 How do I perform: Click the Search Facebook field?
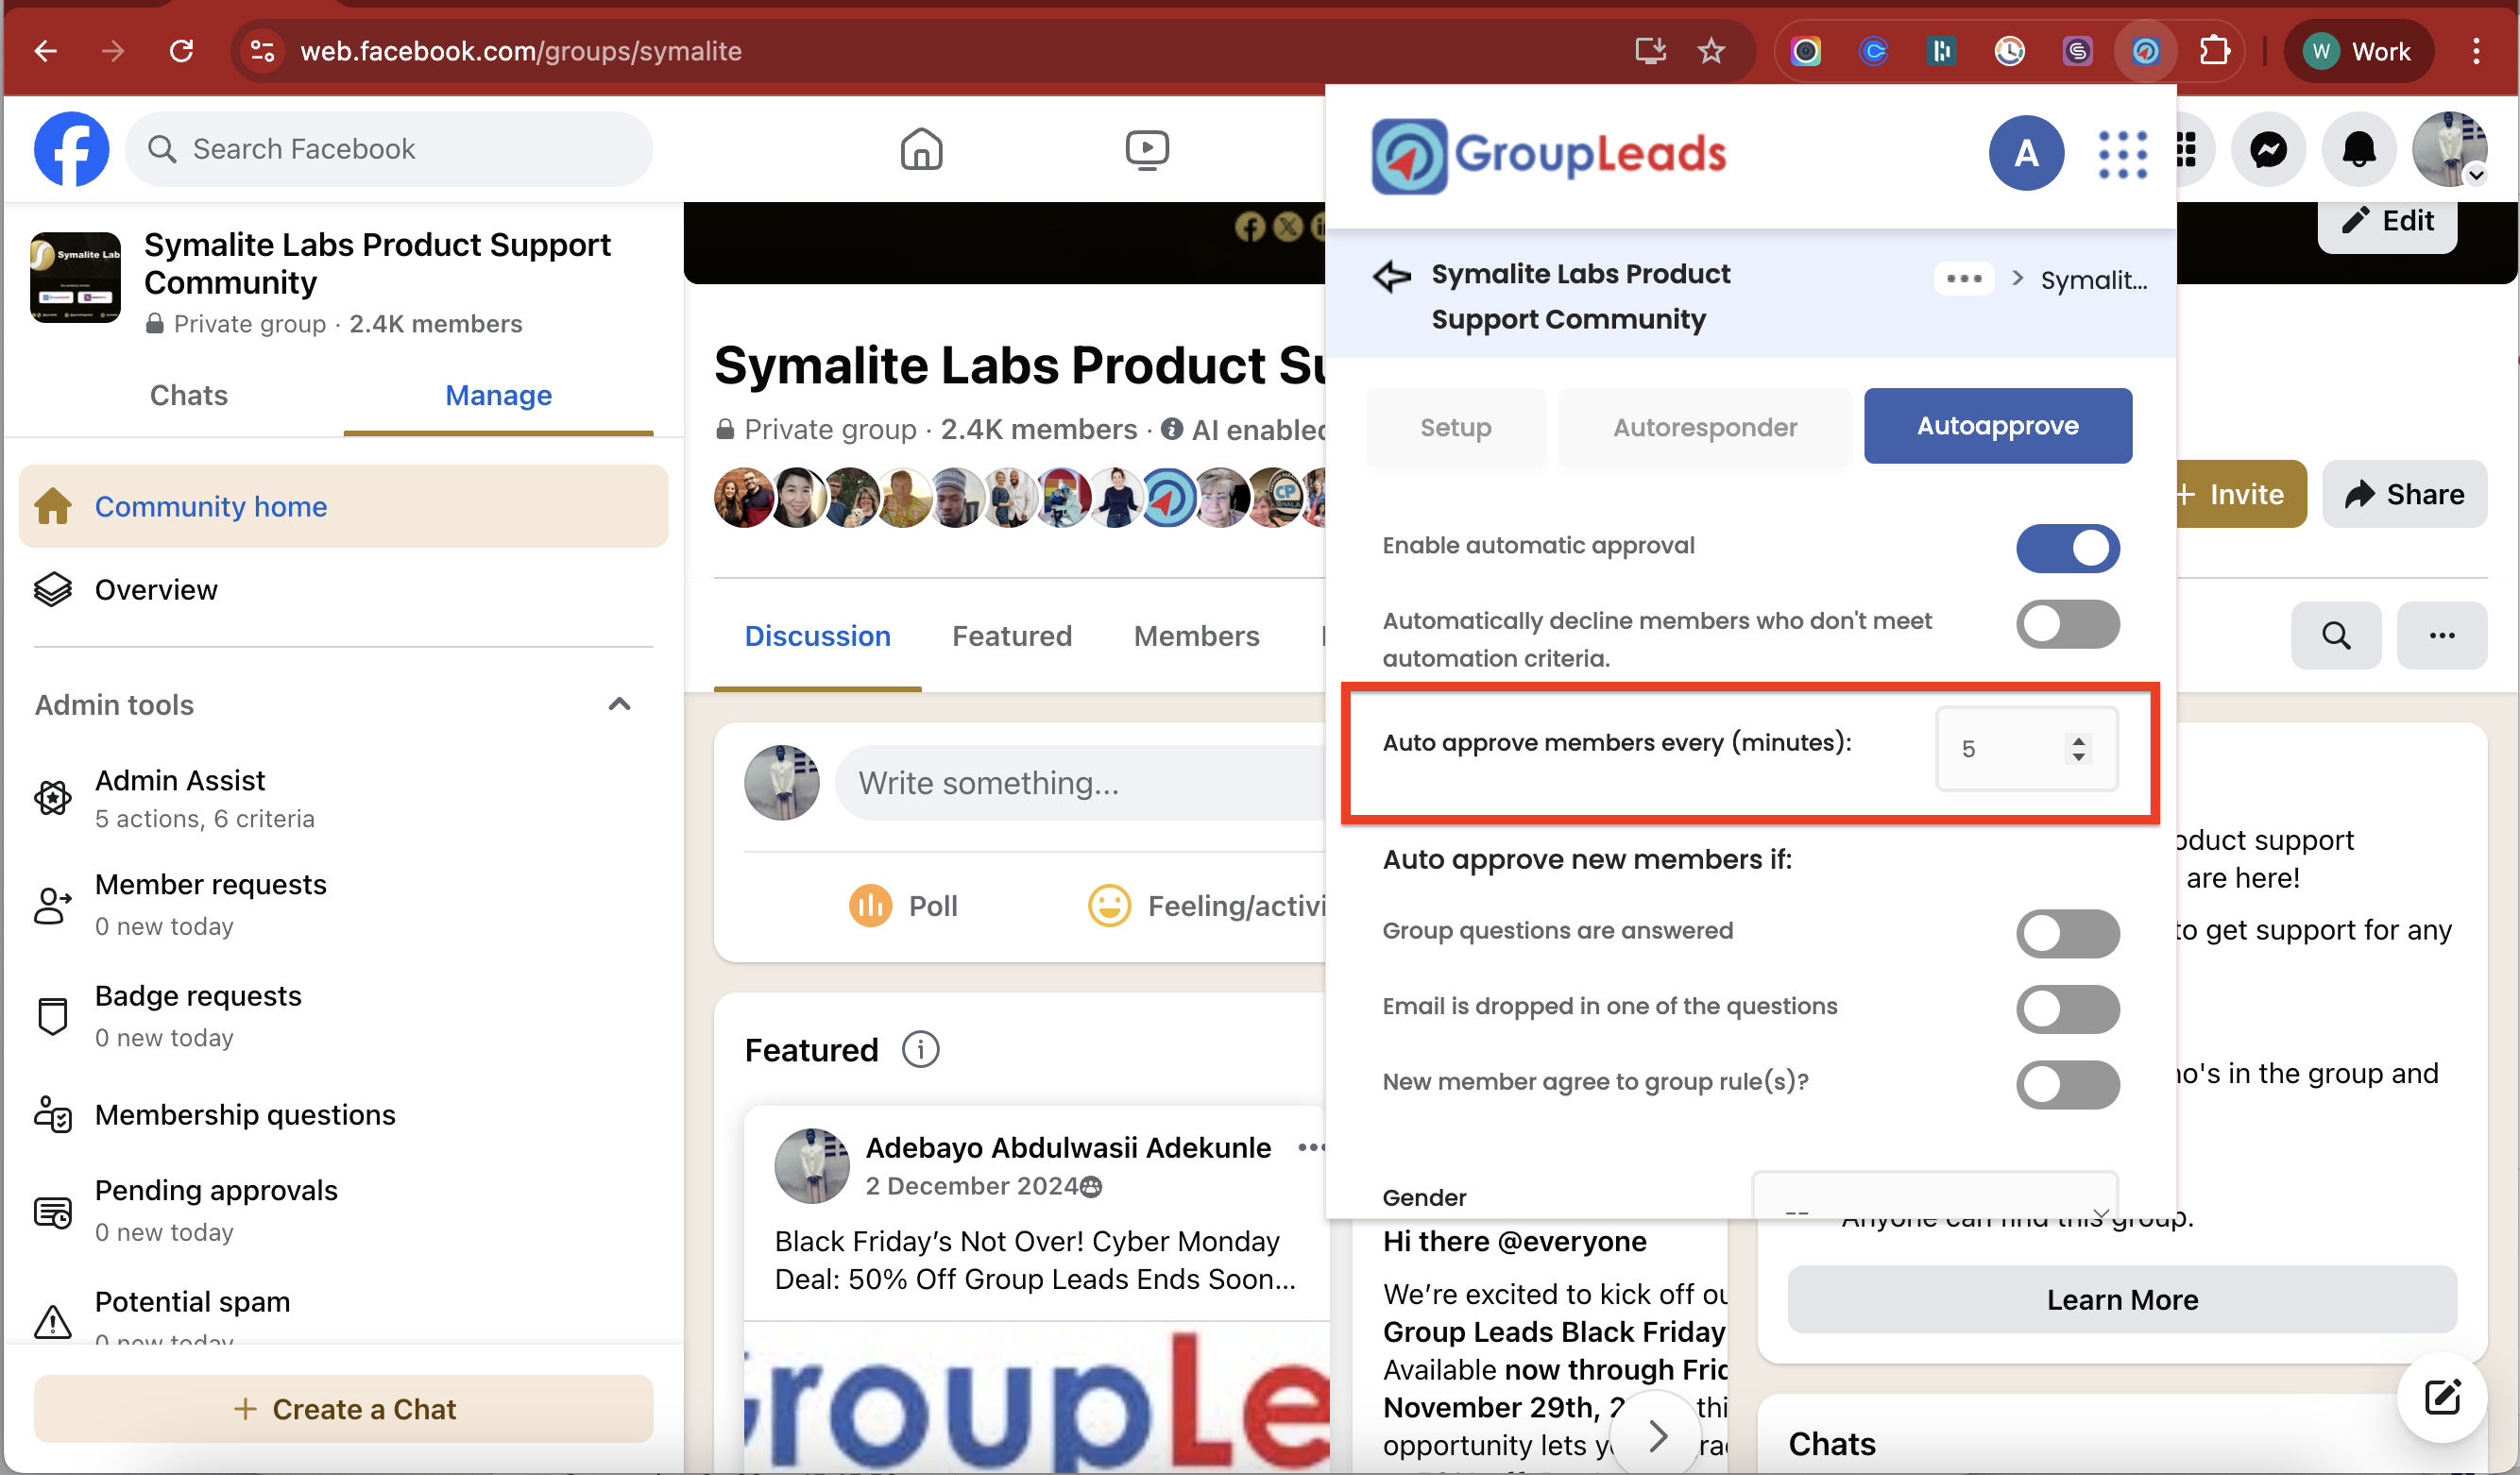pyautogui.click(x=389, y=149)
